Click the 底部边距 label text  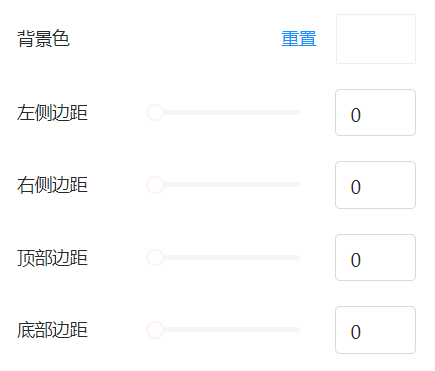tap(52, 330)
